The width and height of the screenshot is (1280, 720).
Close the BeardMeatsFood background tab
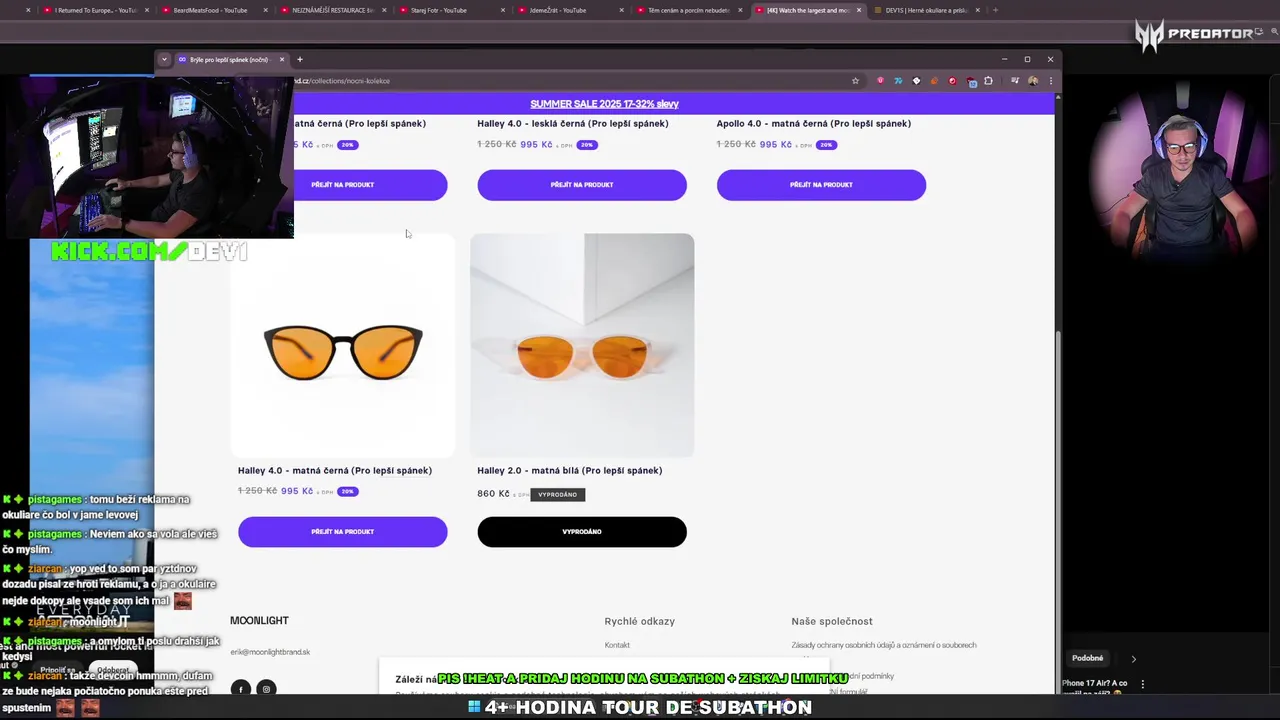pos(266,10)
